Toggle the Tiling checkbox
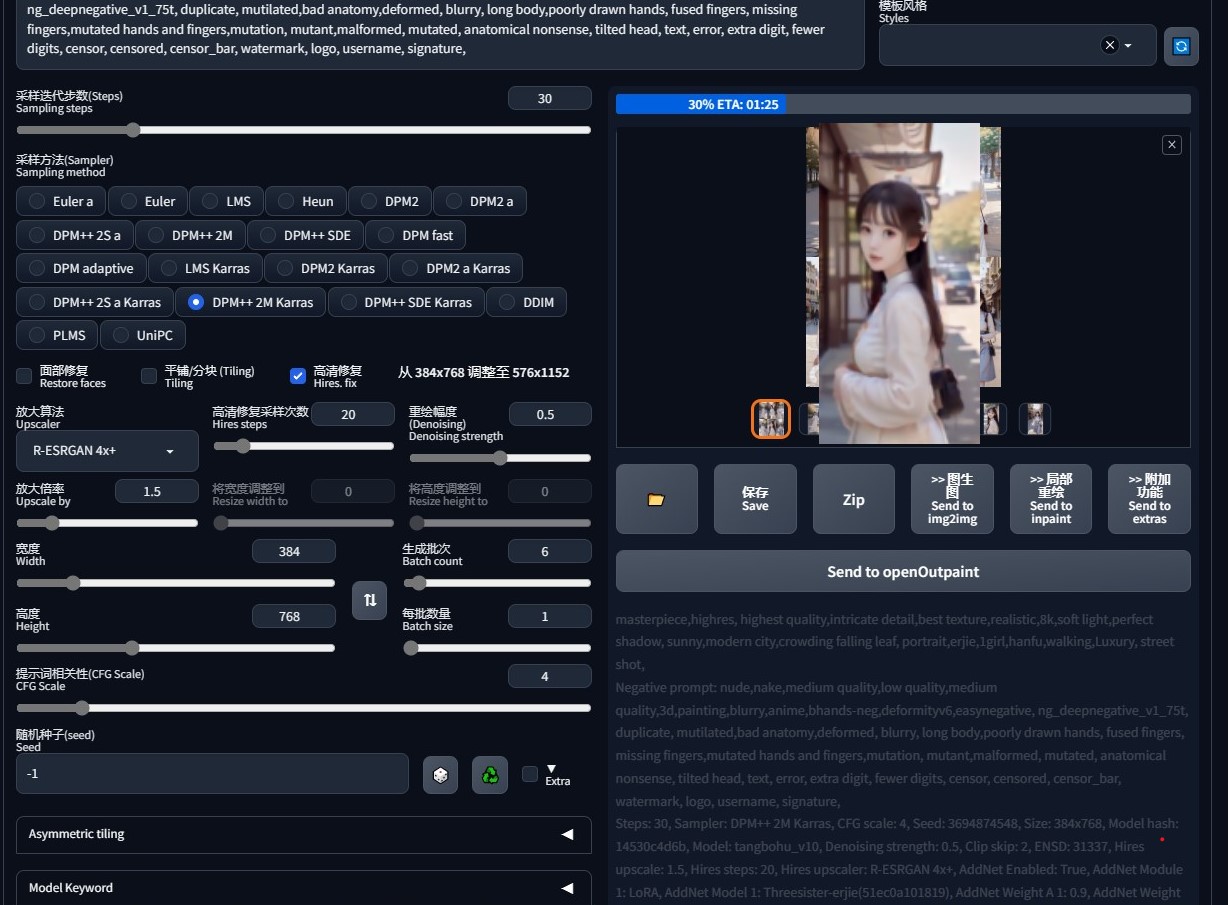Viewport: 1228px width, 905px height. 149,376
